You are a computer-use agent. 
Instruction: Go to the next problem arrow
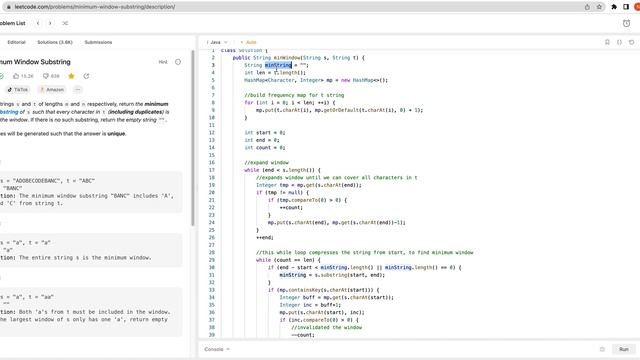[50, 23]
